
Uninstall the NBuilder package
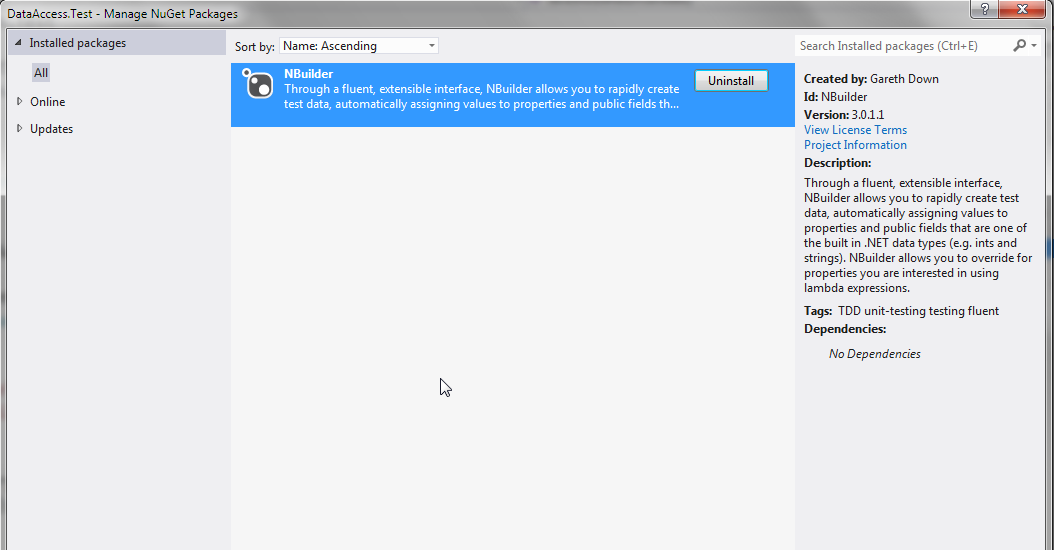[x=731, y=81]
